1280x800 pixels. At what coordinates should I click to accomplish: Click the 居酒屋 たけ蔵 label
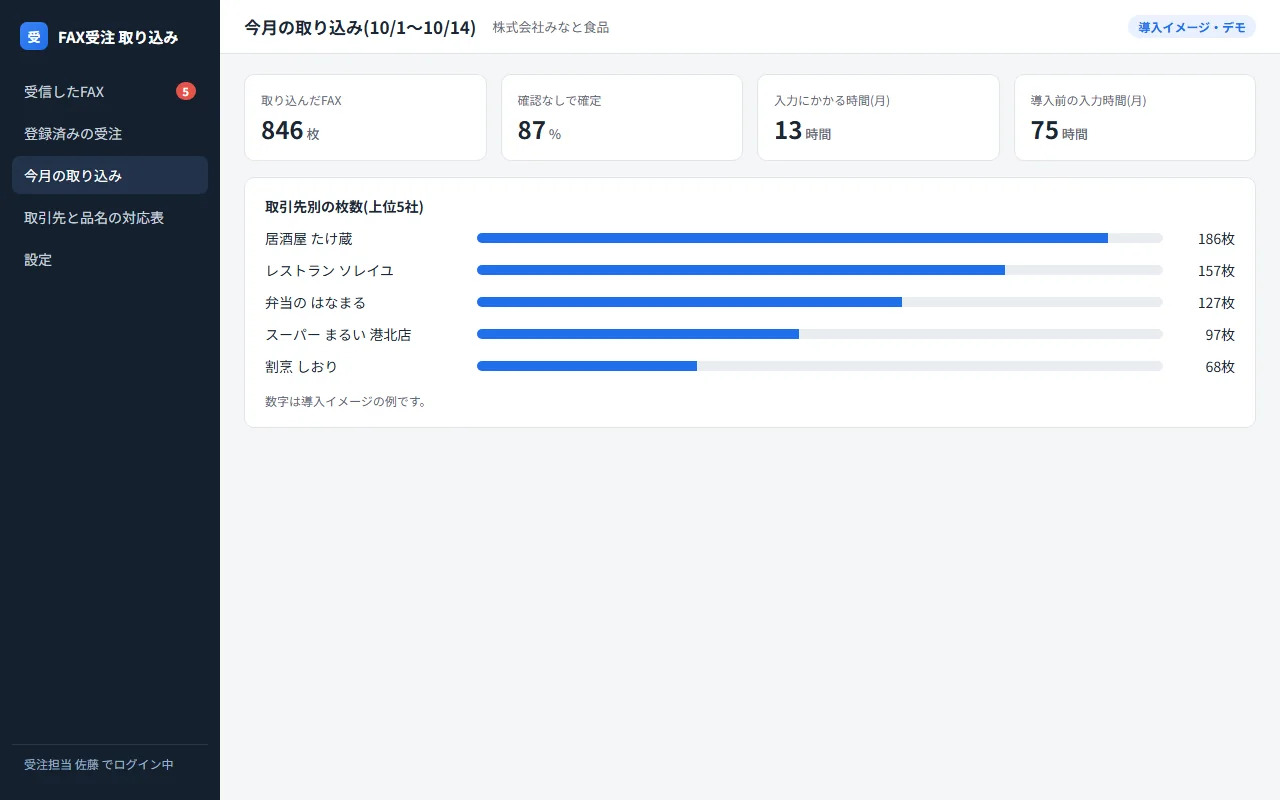[x=309, y=239]
